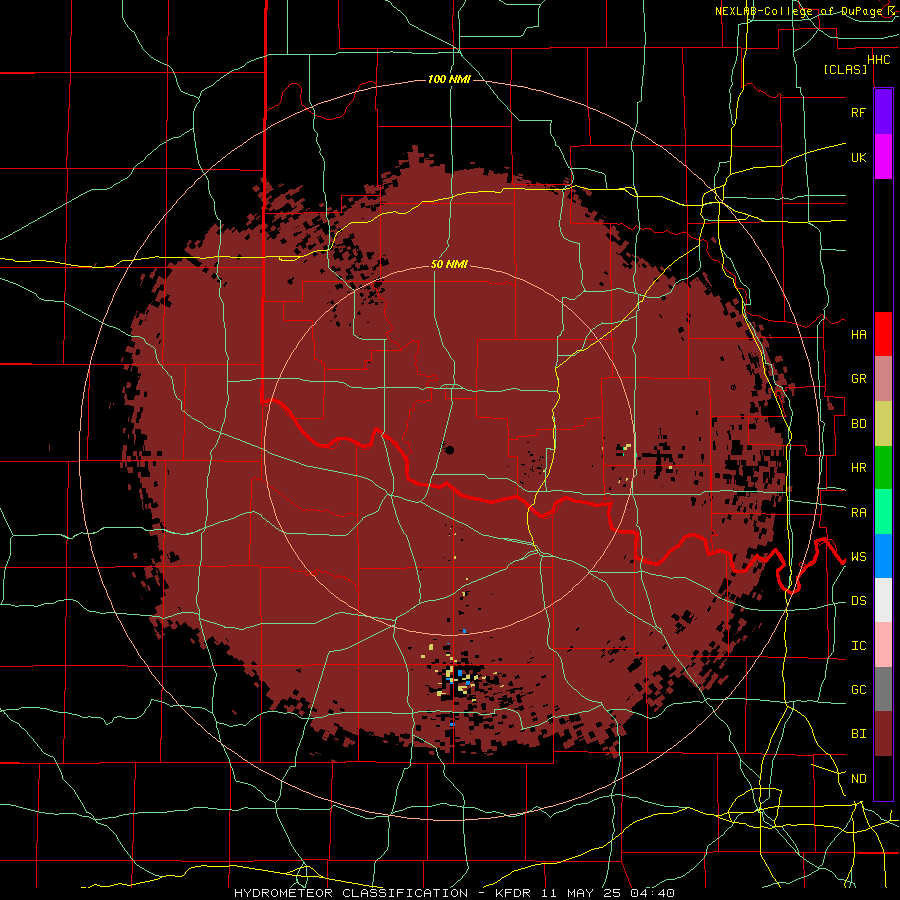This screenshot has width=900, height=900.
Task: Click the RA light green legend swatch
Action: pos(883,512)
